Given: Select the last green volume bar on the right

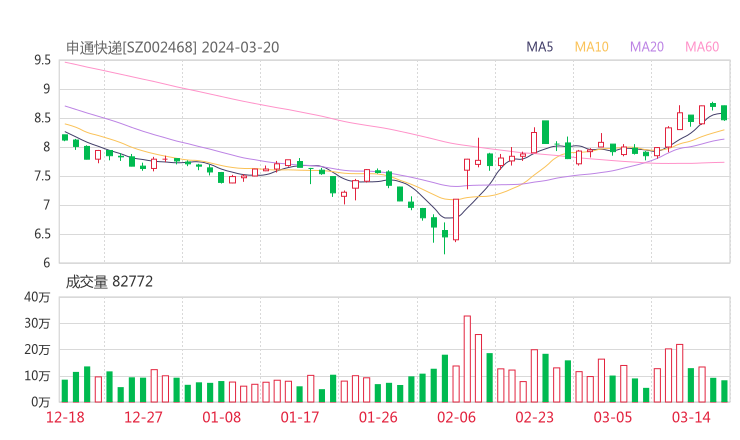Looking at the screenshot, I should (724, 391).
